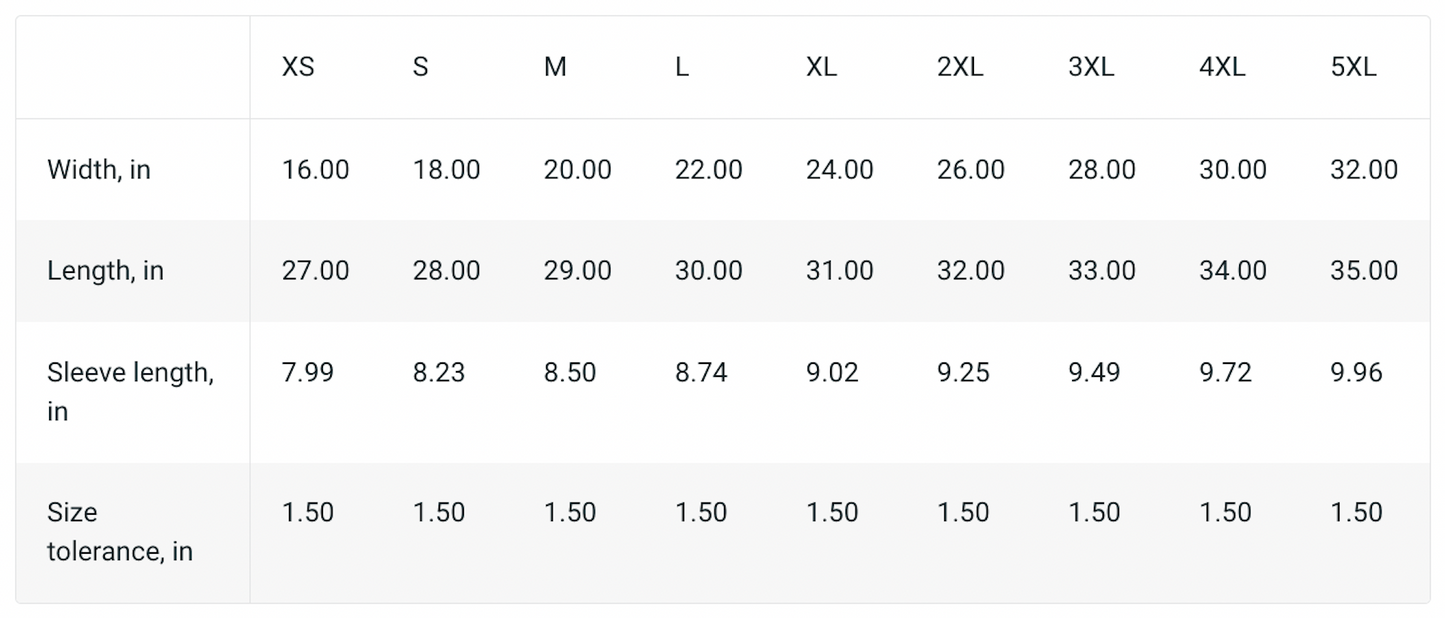
Task: Select sleeve length value 7.99
Action: click(x=307, y=373)
